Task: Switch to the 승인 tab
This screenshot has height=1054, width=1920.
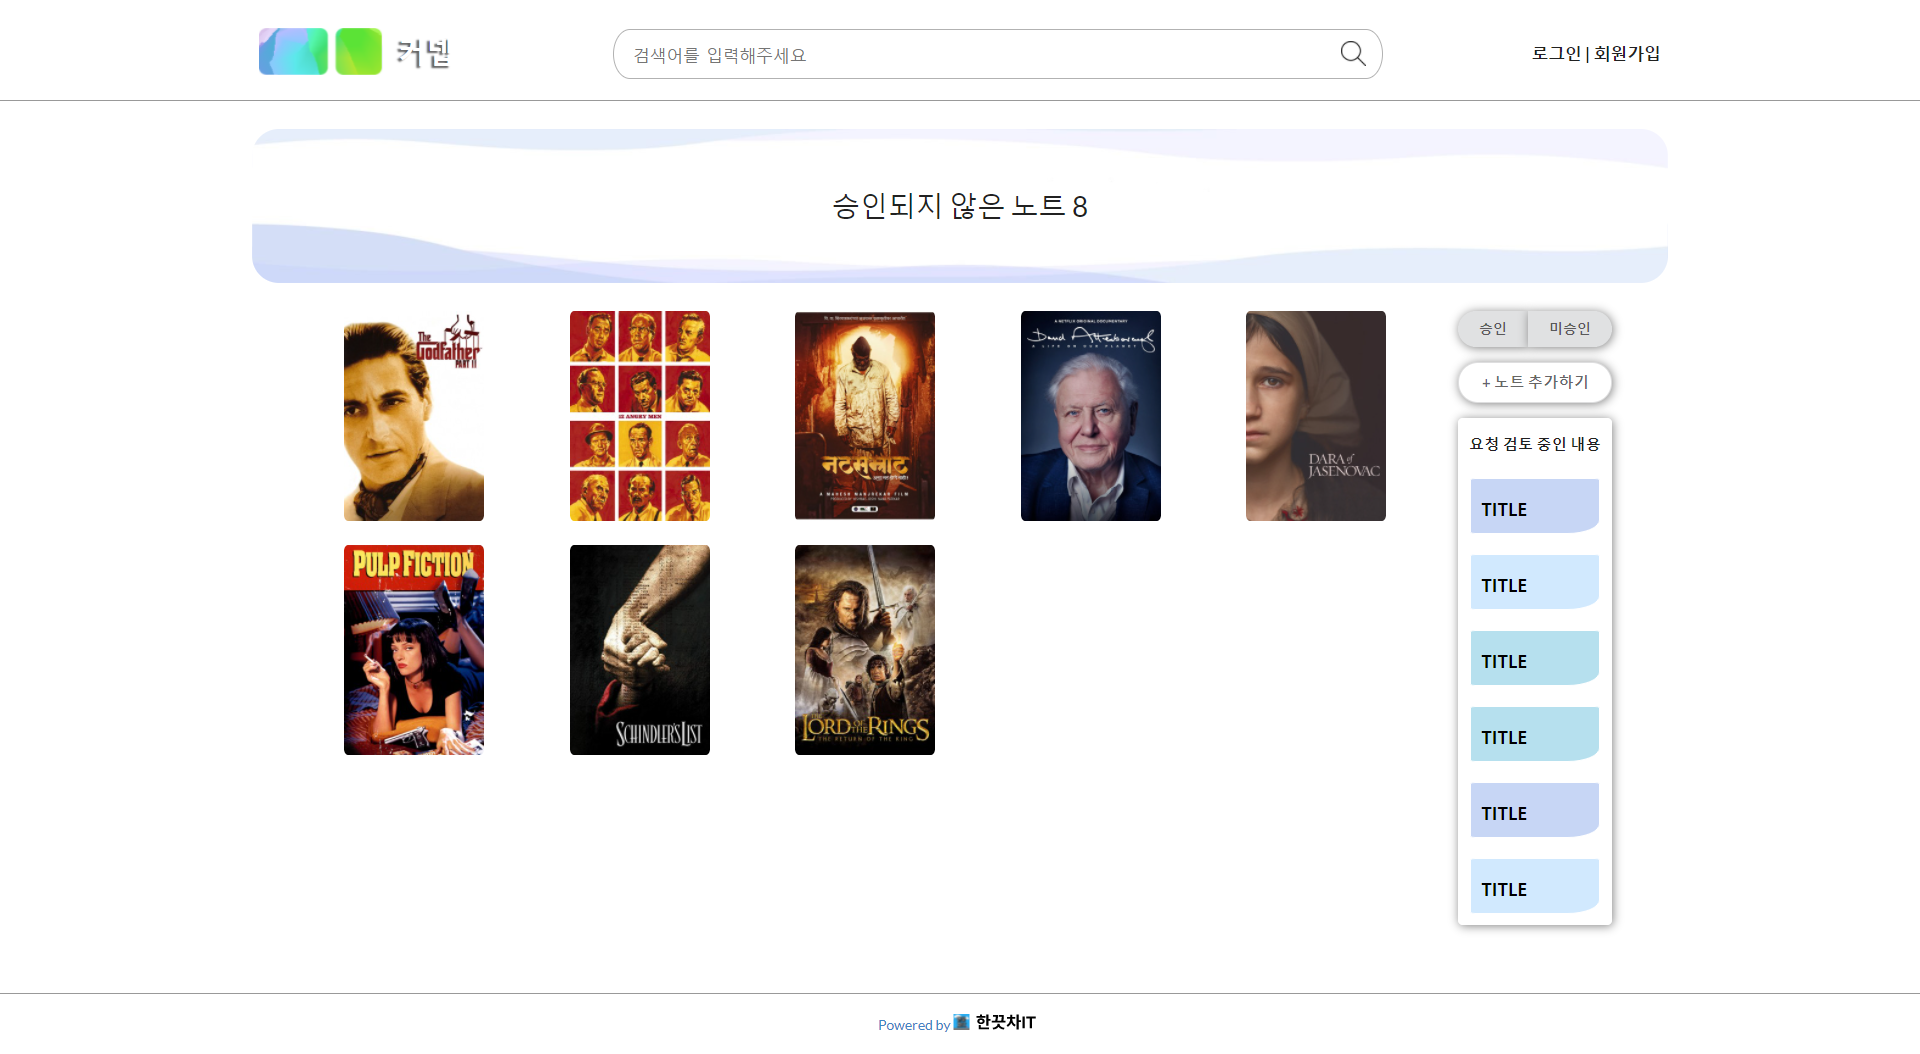Action: click(1492, 329)
